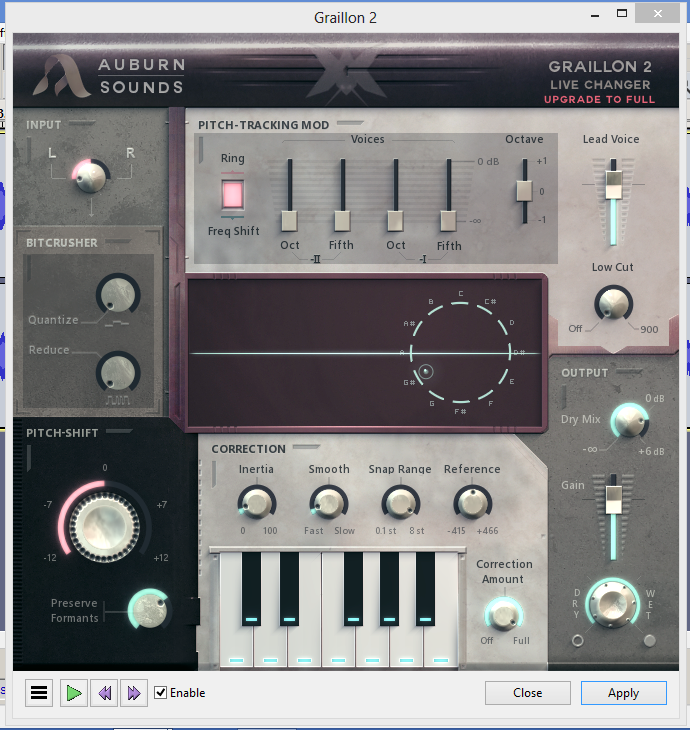Click the Low Cut knob

click(613, 303)
